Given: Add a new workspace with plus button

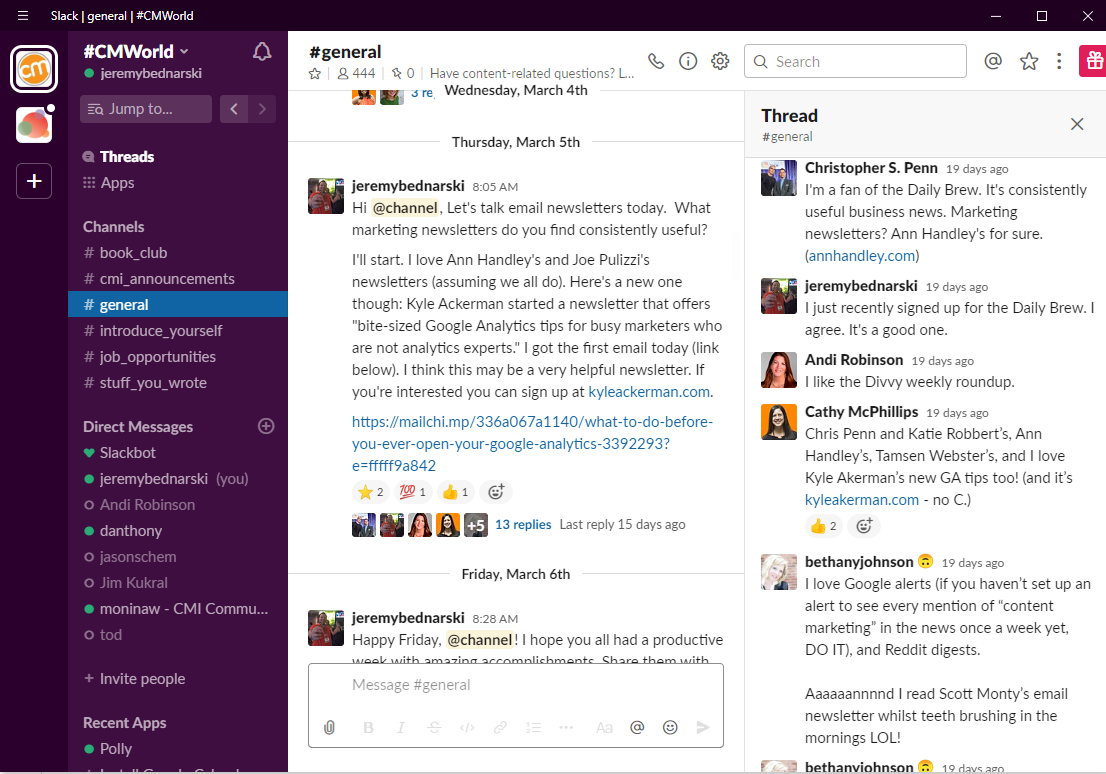Looking at the screenshot, I should coord(34,181).
